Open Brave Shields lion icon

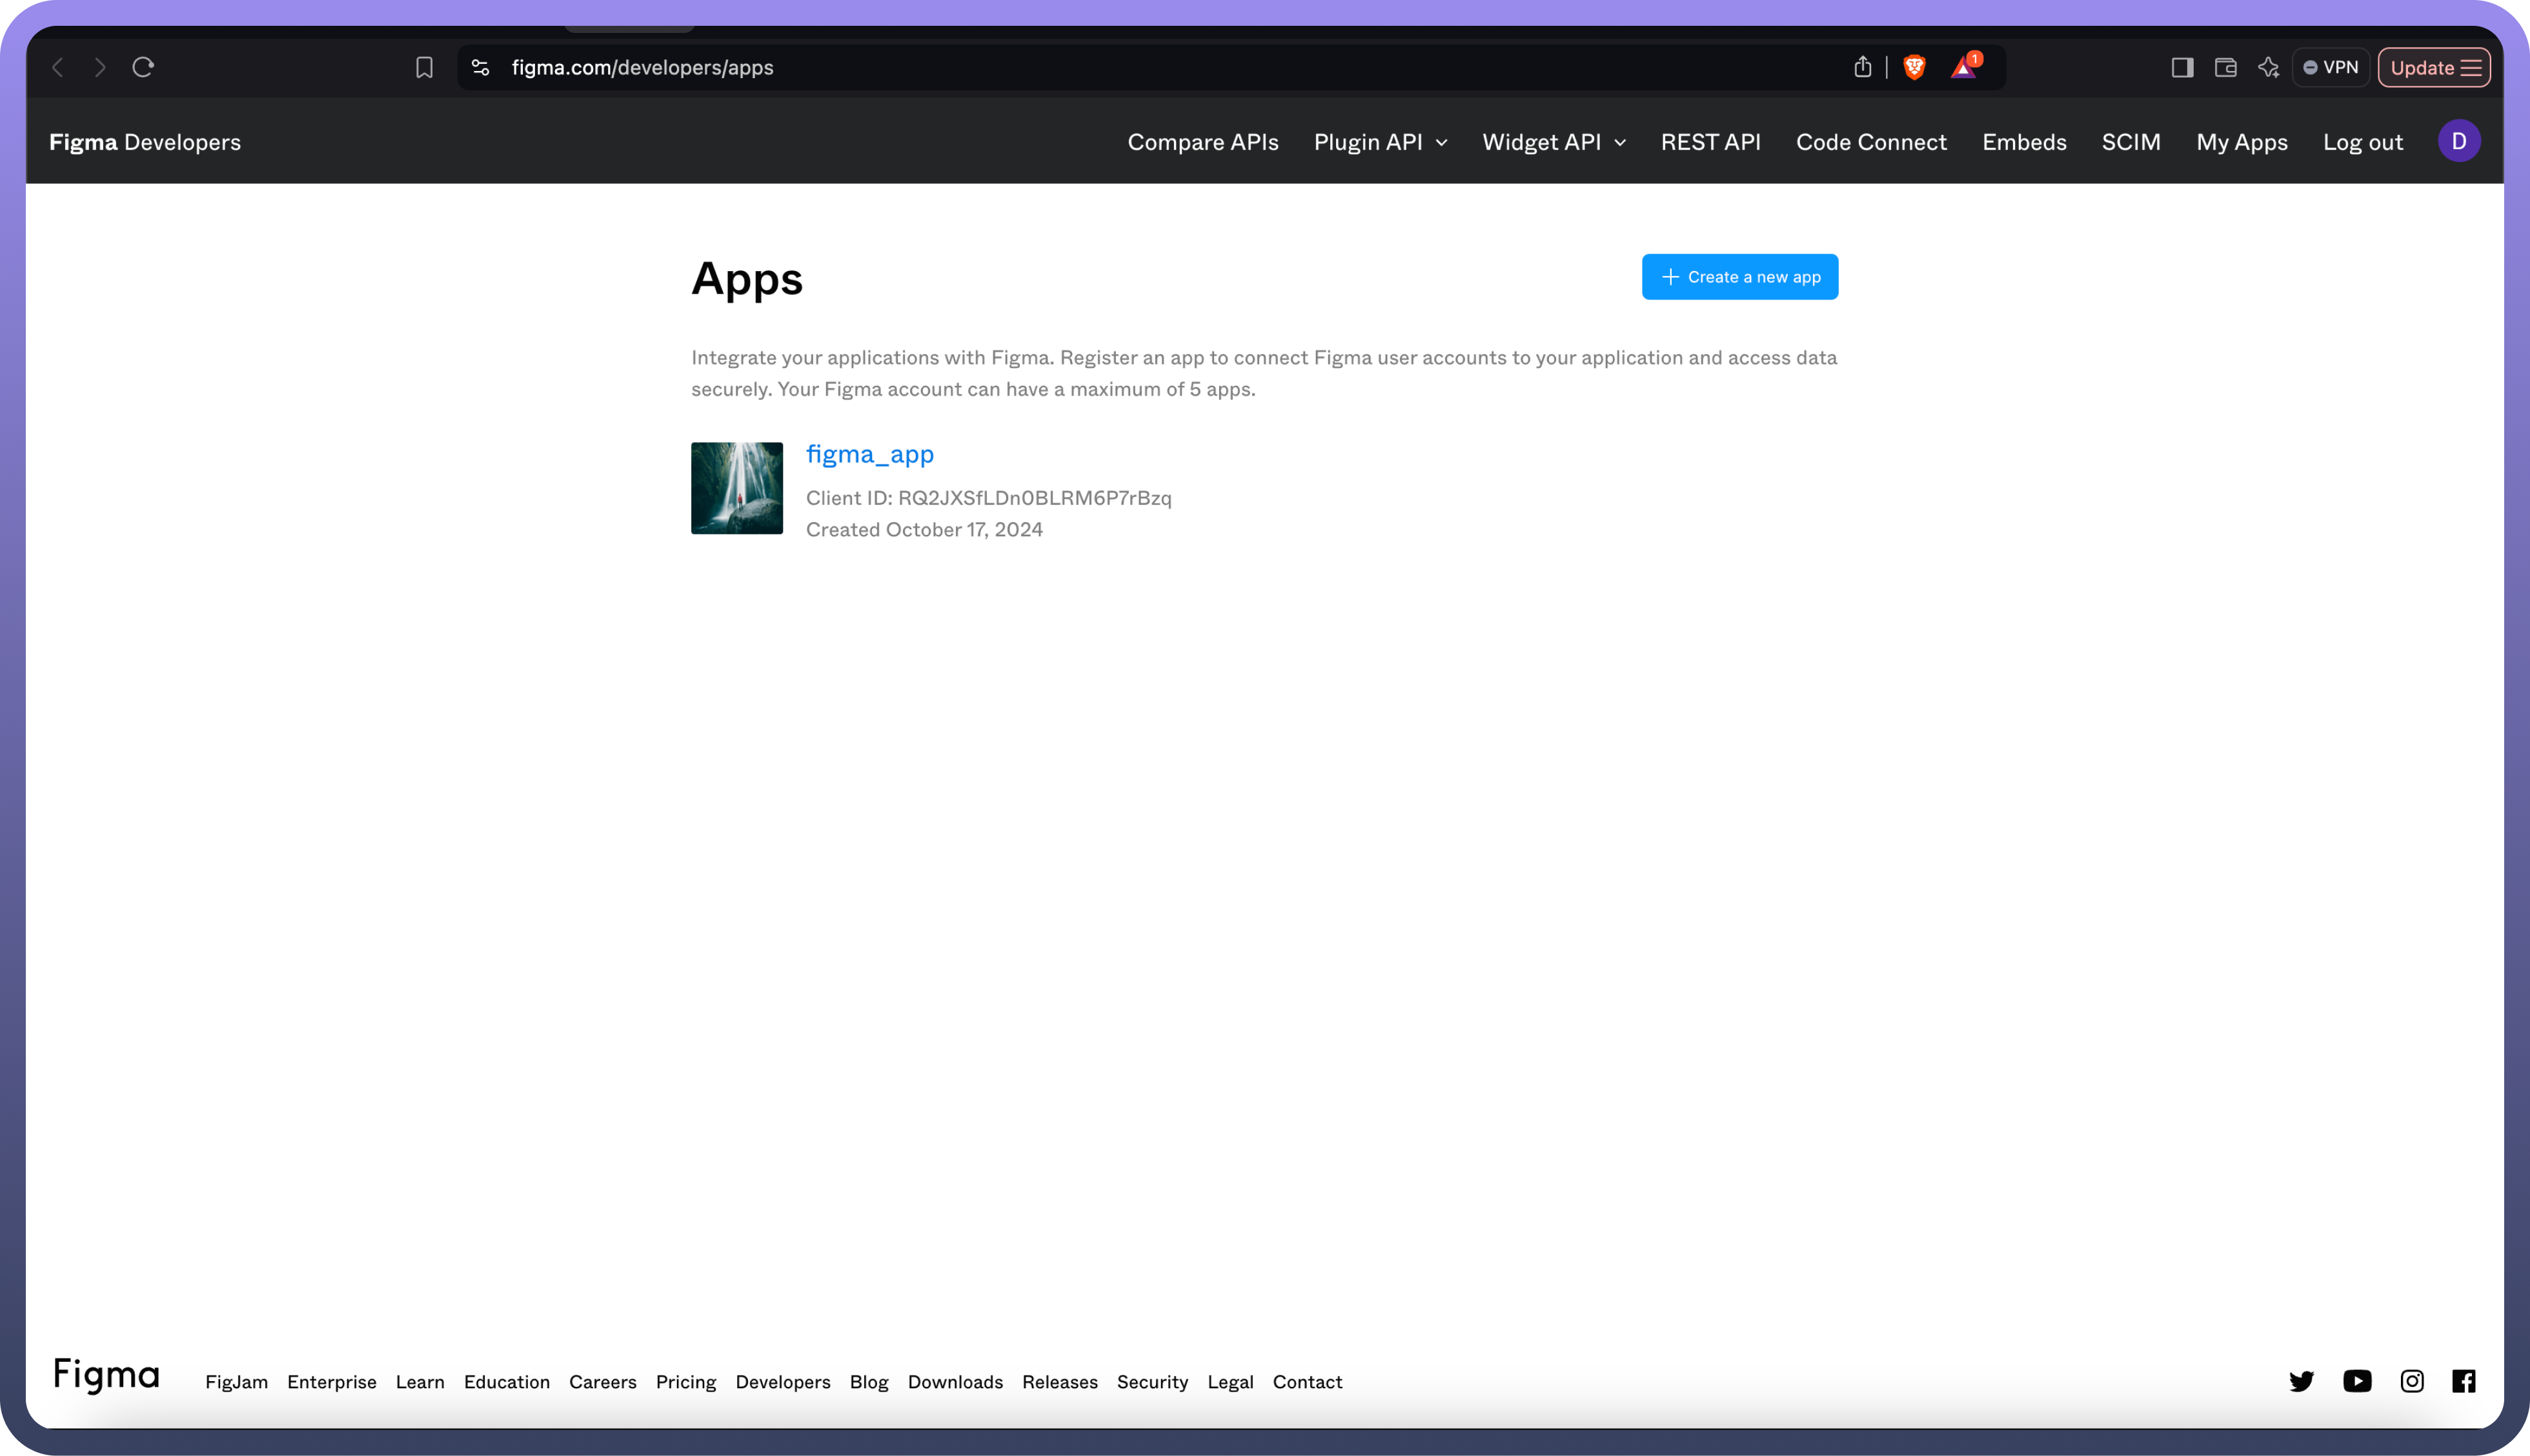pyautogui.click(x=1914, y=67)
